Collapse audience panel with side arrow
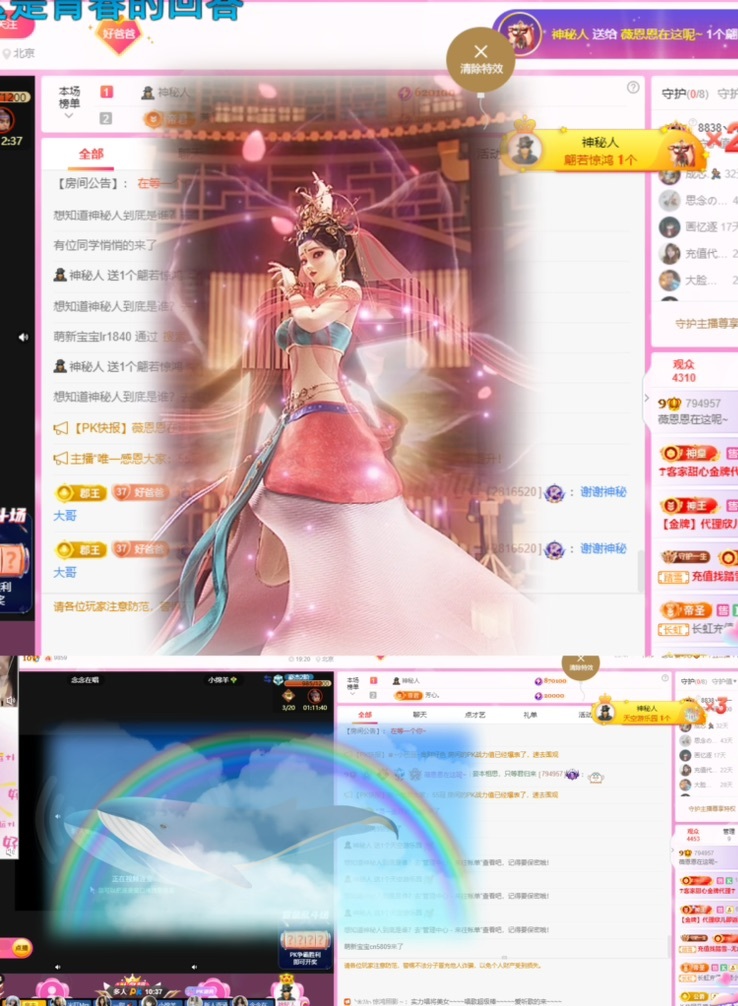This screenshot has width=738, height=1006. point(646,398)
